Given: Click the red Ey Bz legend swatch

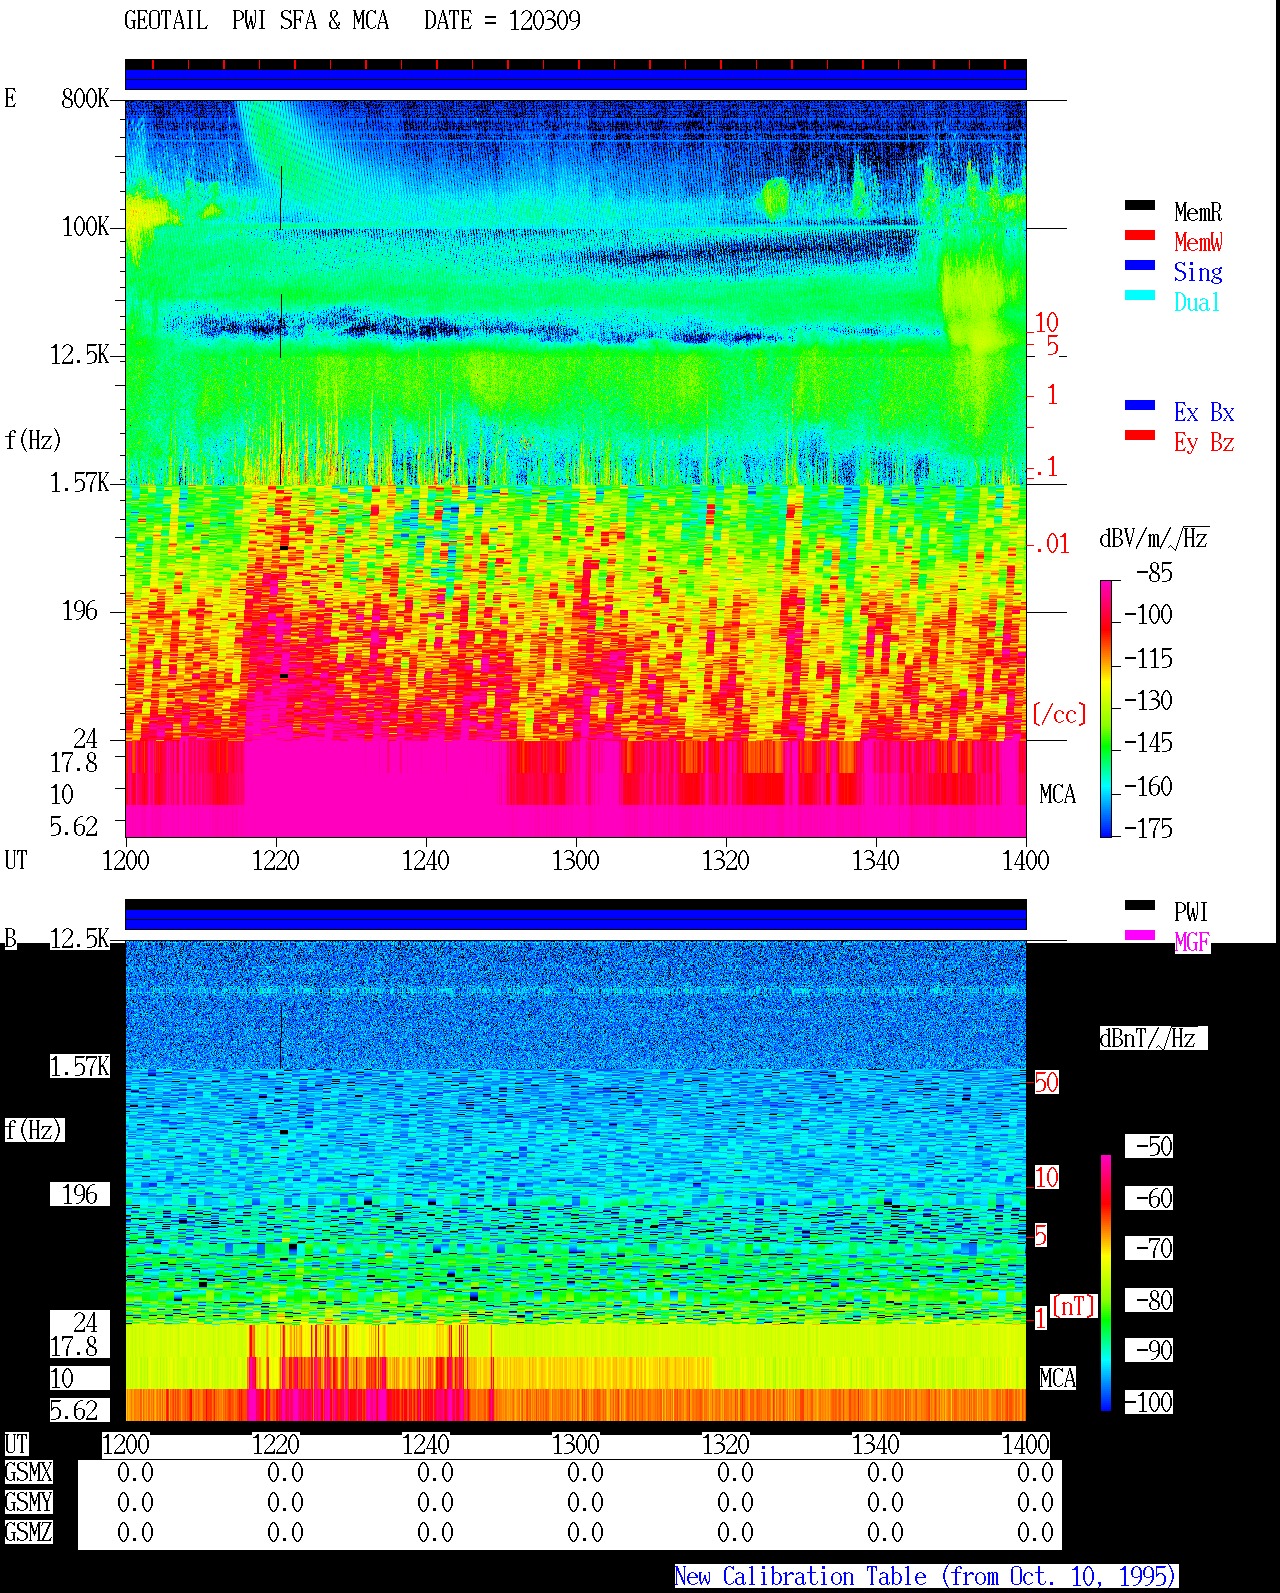Looking at the screenshot, I should coord(1140,436).
